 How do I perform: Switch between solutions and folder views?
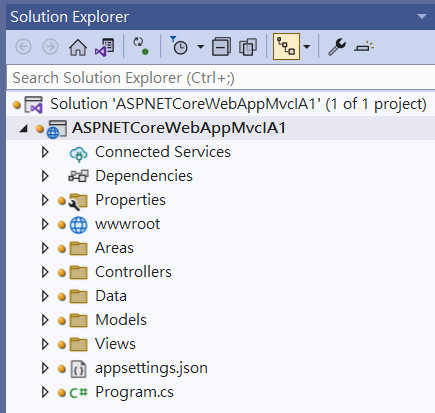click(105, 47)
